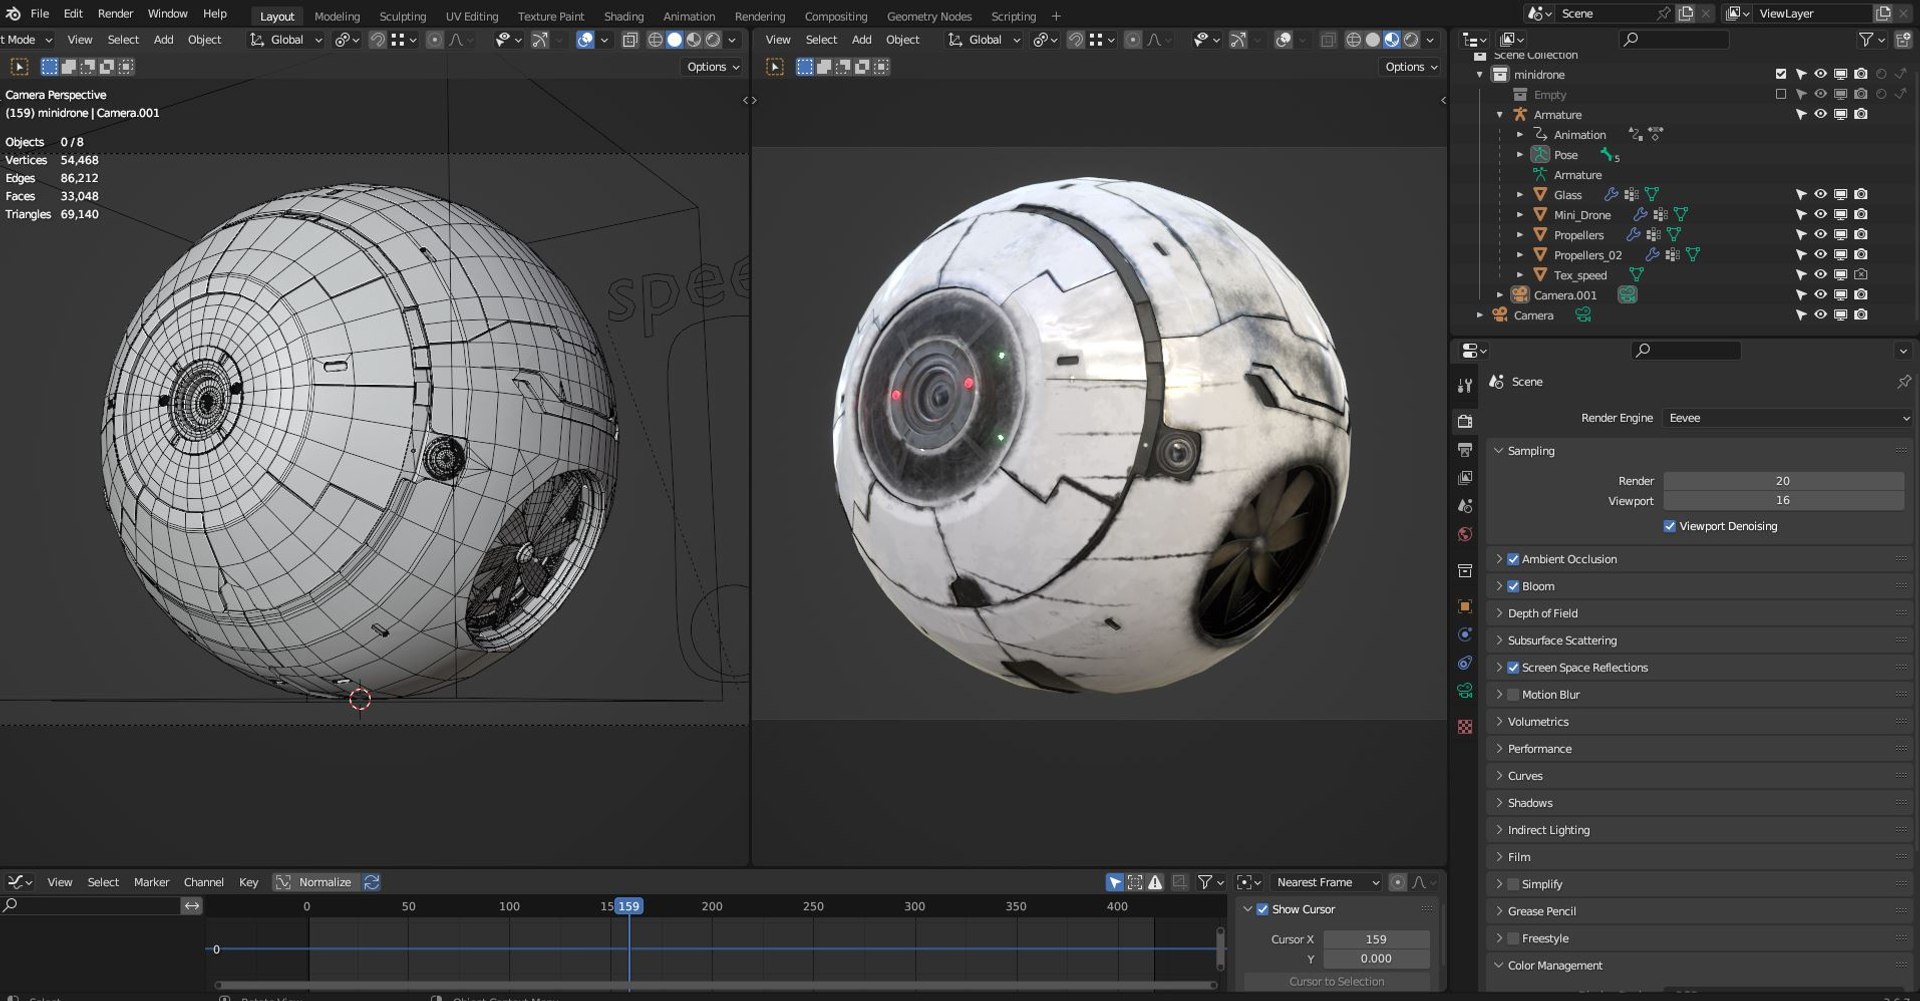
Task: Open the Options dropdown in left viewport
Action: pos(713,67)
